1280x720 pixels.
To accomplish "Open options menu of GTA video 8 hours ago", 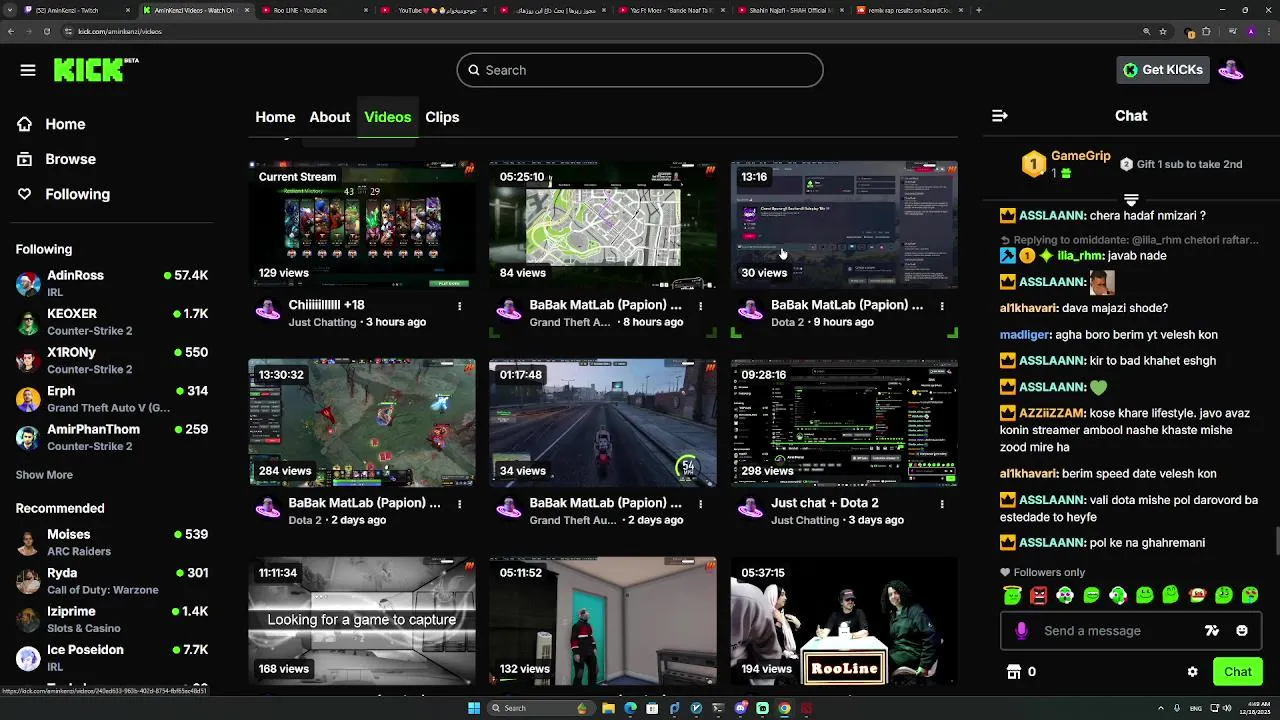I will point(700,306).
